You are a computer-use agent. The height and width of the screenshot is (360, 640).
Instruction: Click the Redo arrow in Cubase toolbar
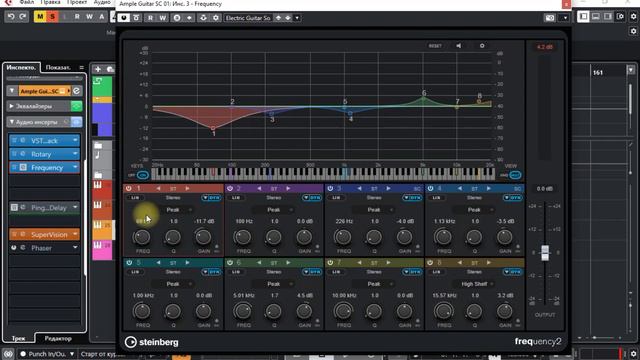23,17
